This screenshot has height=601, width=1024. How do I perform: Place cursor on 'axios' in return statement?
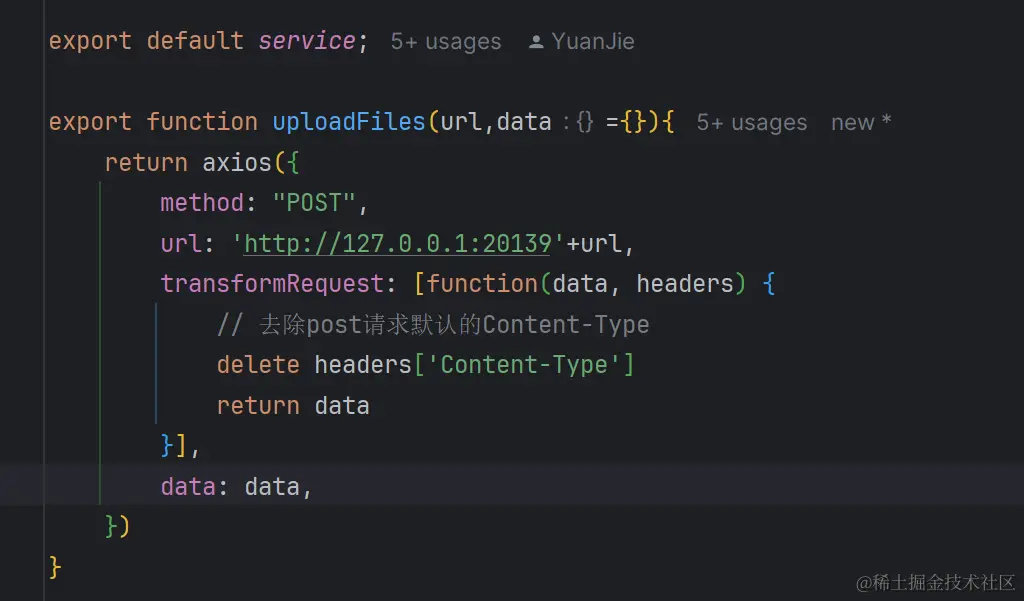click(236, 163)
